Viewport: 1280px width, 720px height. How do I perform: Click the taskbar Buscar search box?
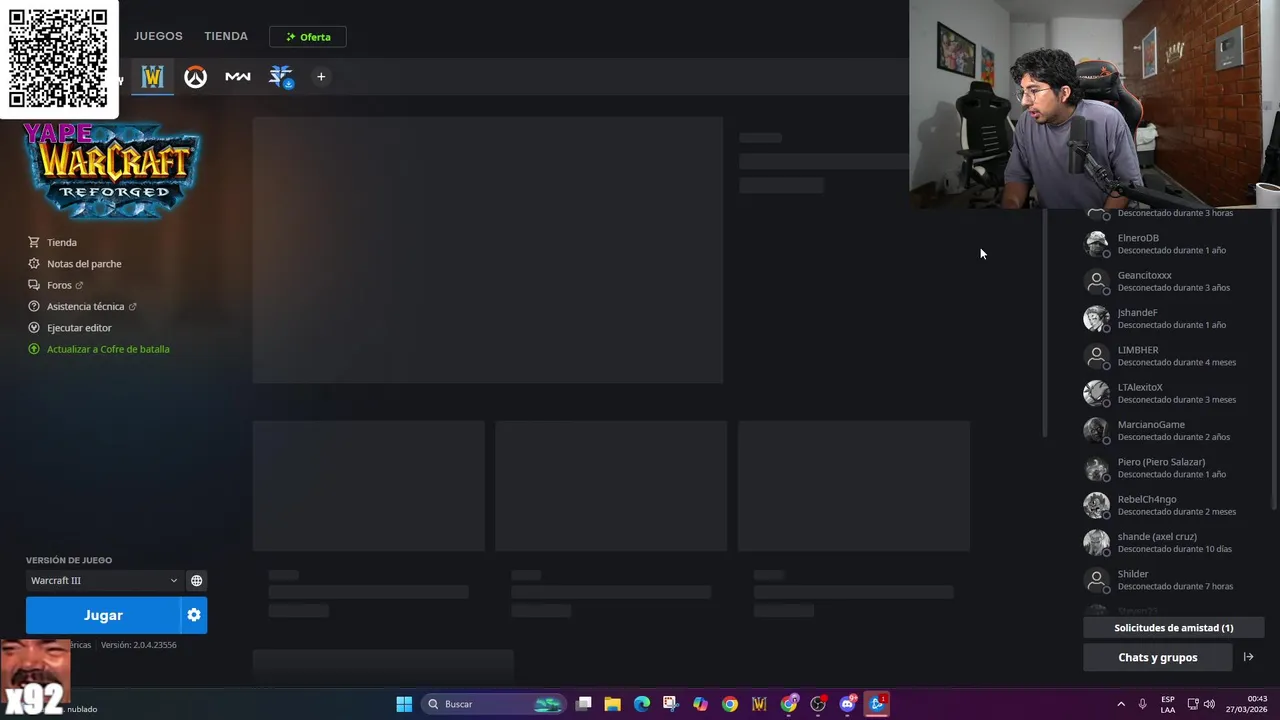coord(495,704)
